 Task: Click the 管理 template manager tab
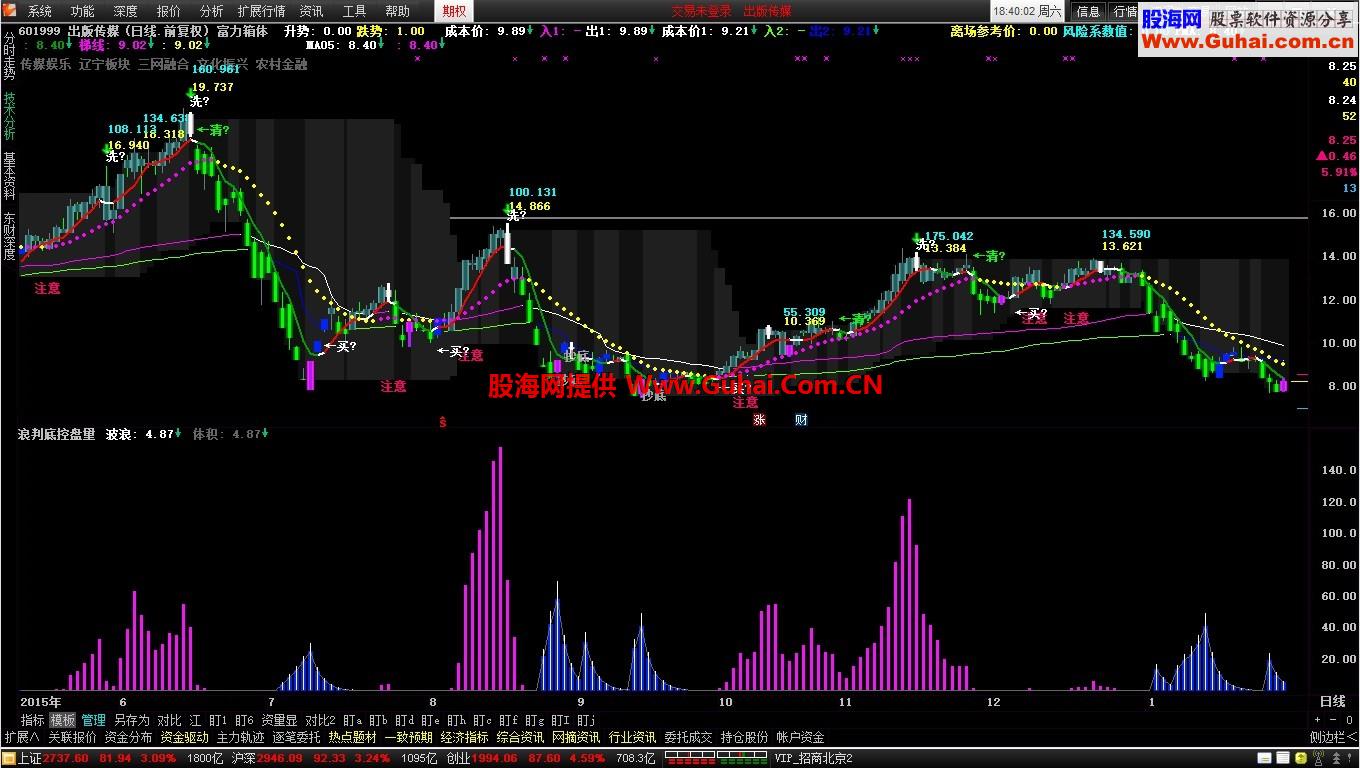point(94,720)
